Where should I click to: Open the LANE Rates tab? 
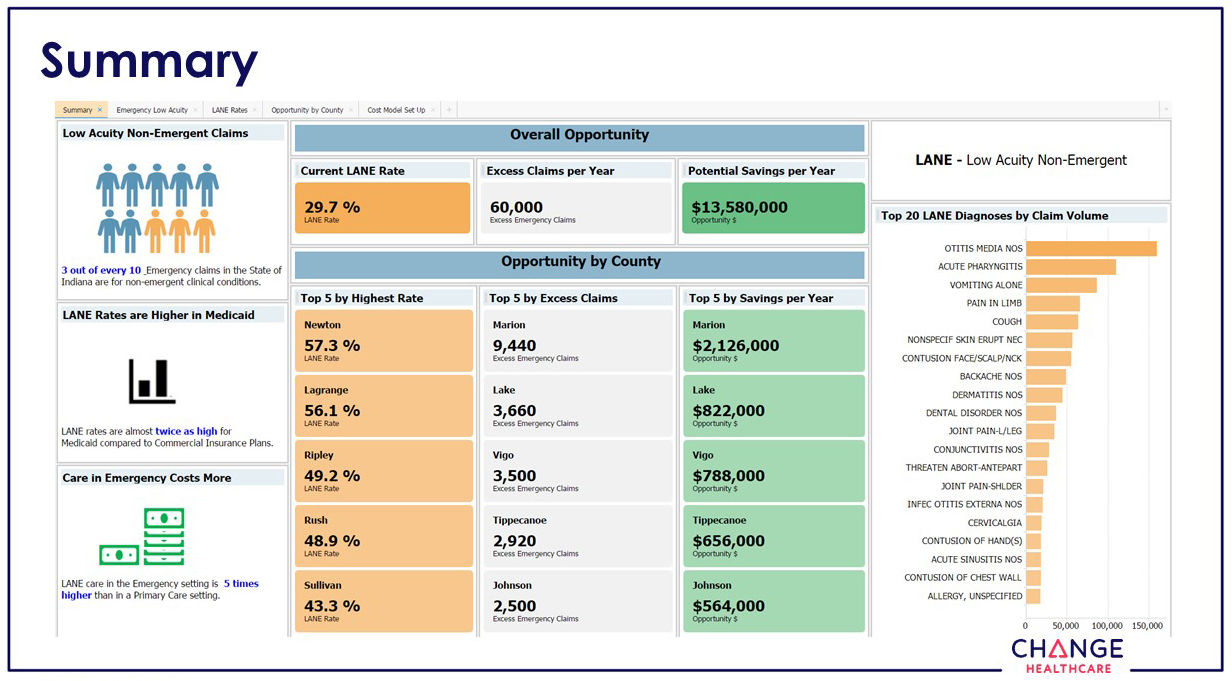tap(229, 110)
